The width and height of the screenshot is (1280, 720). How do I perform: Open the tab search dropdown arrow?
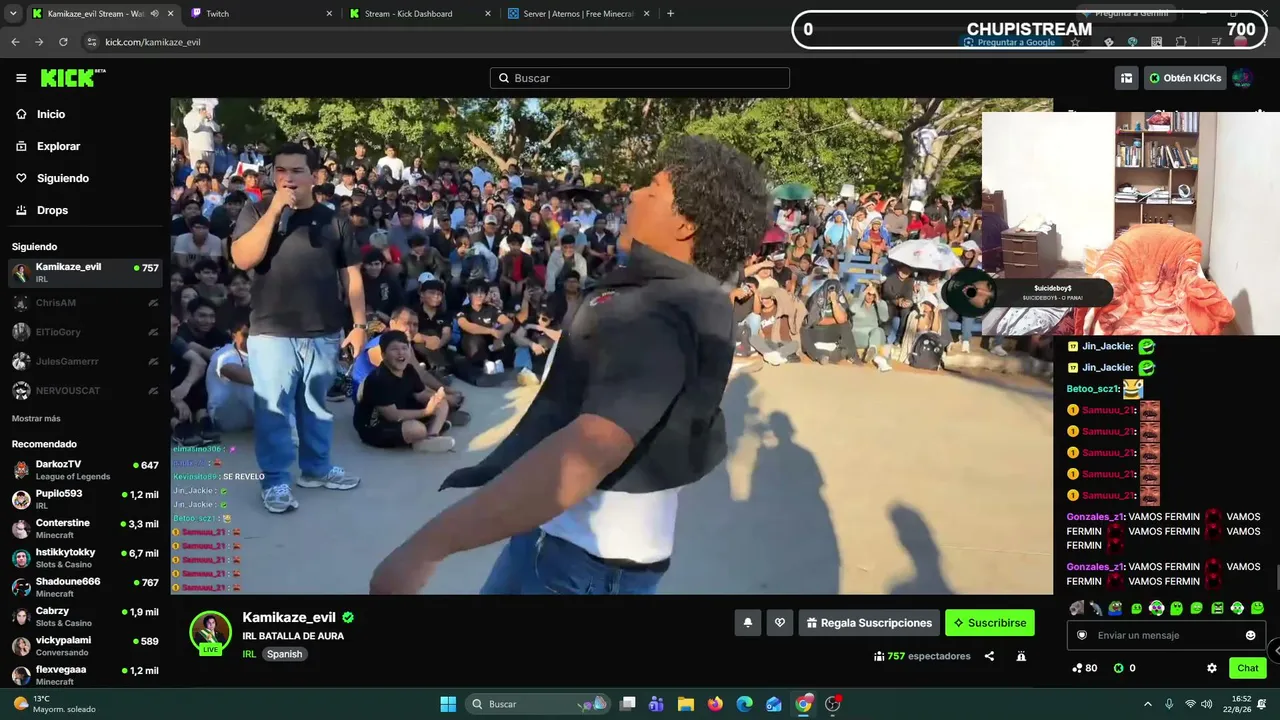pos(13,13)
